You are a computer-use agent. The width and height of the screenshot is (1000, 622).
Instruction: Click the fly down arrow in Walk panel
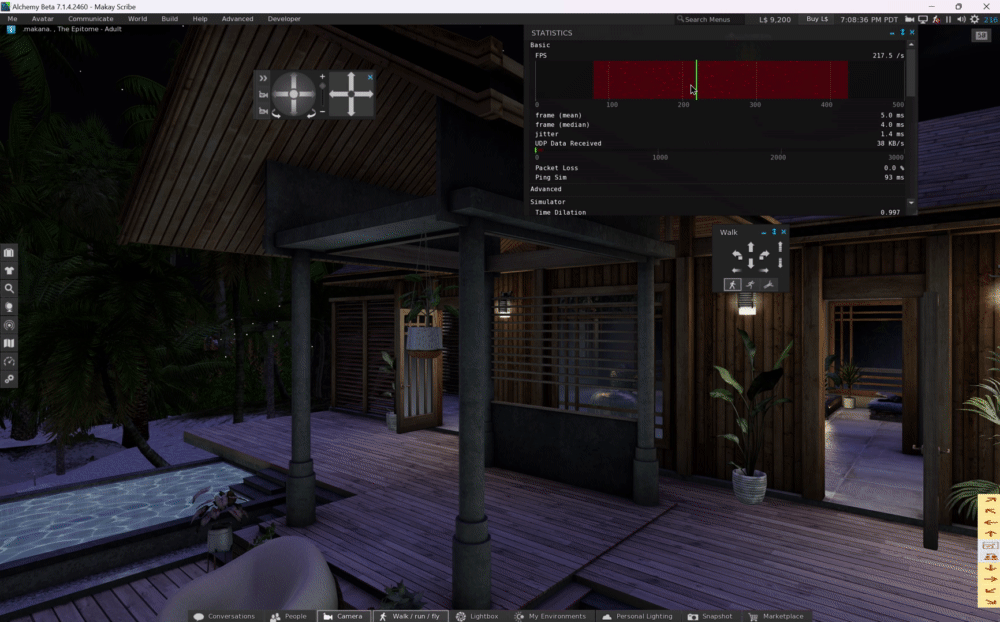coord(780,263)
